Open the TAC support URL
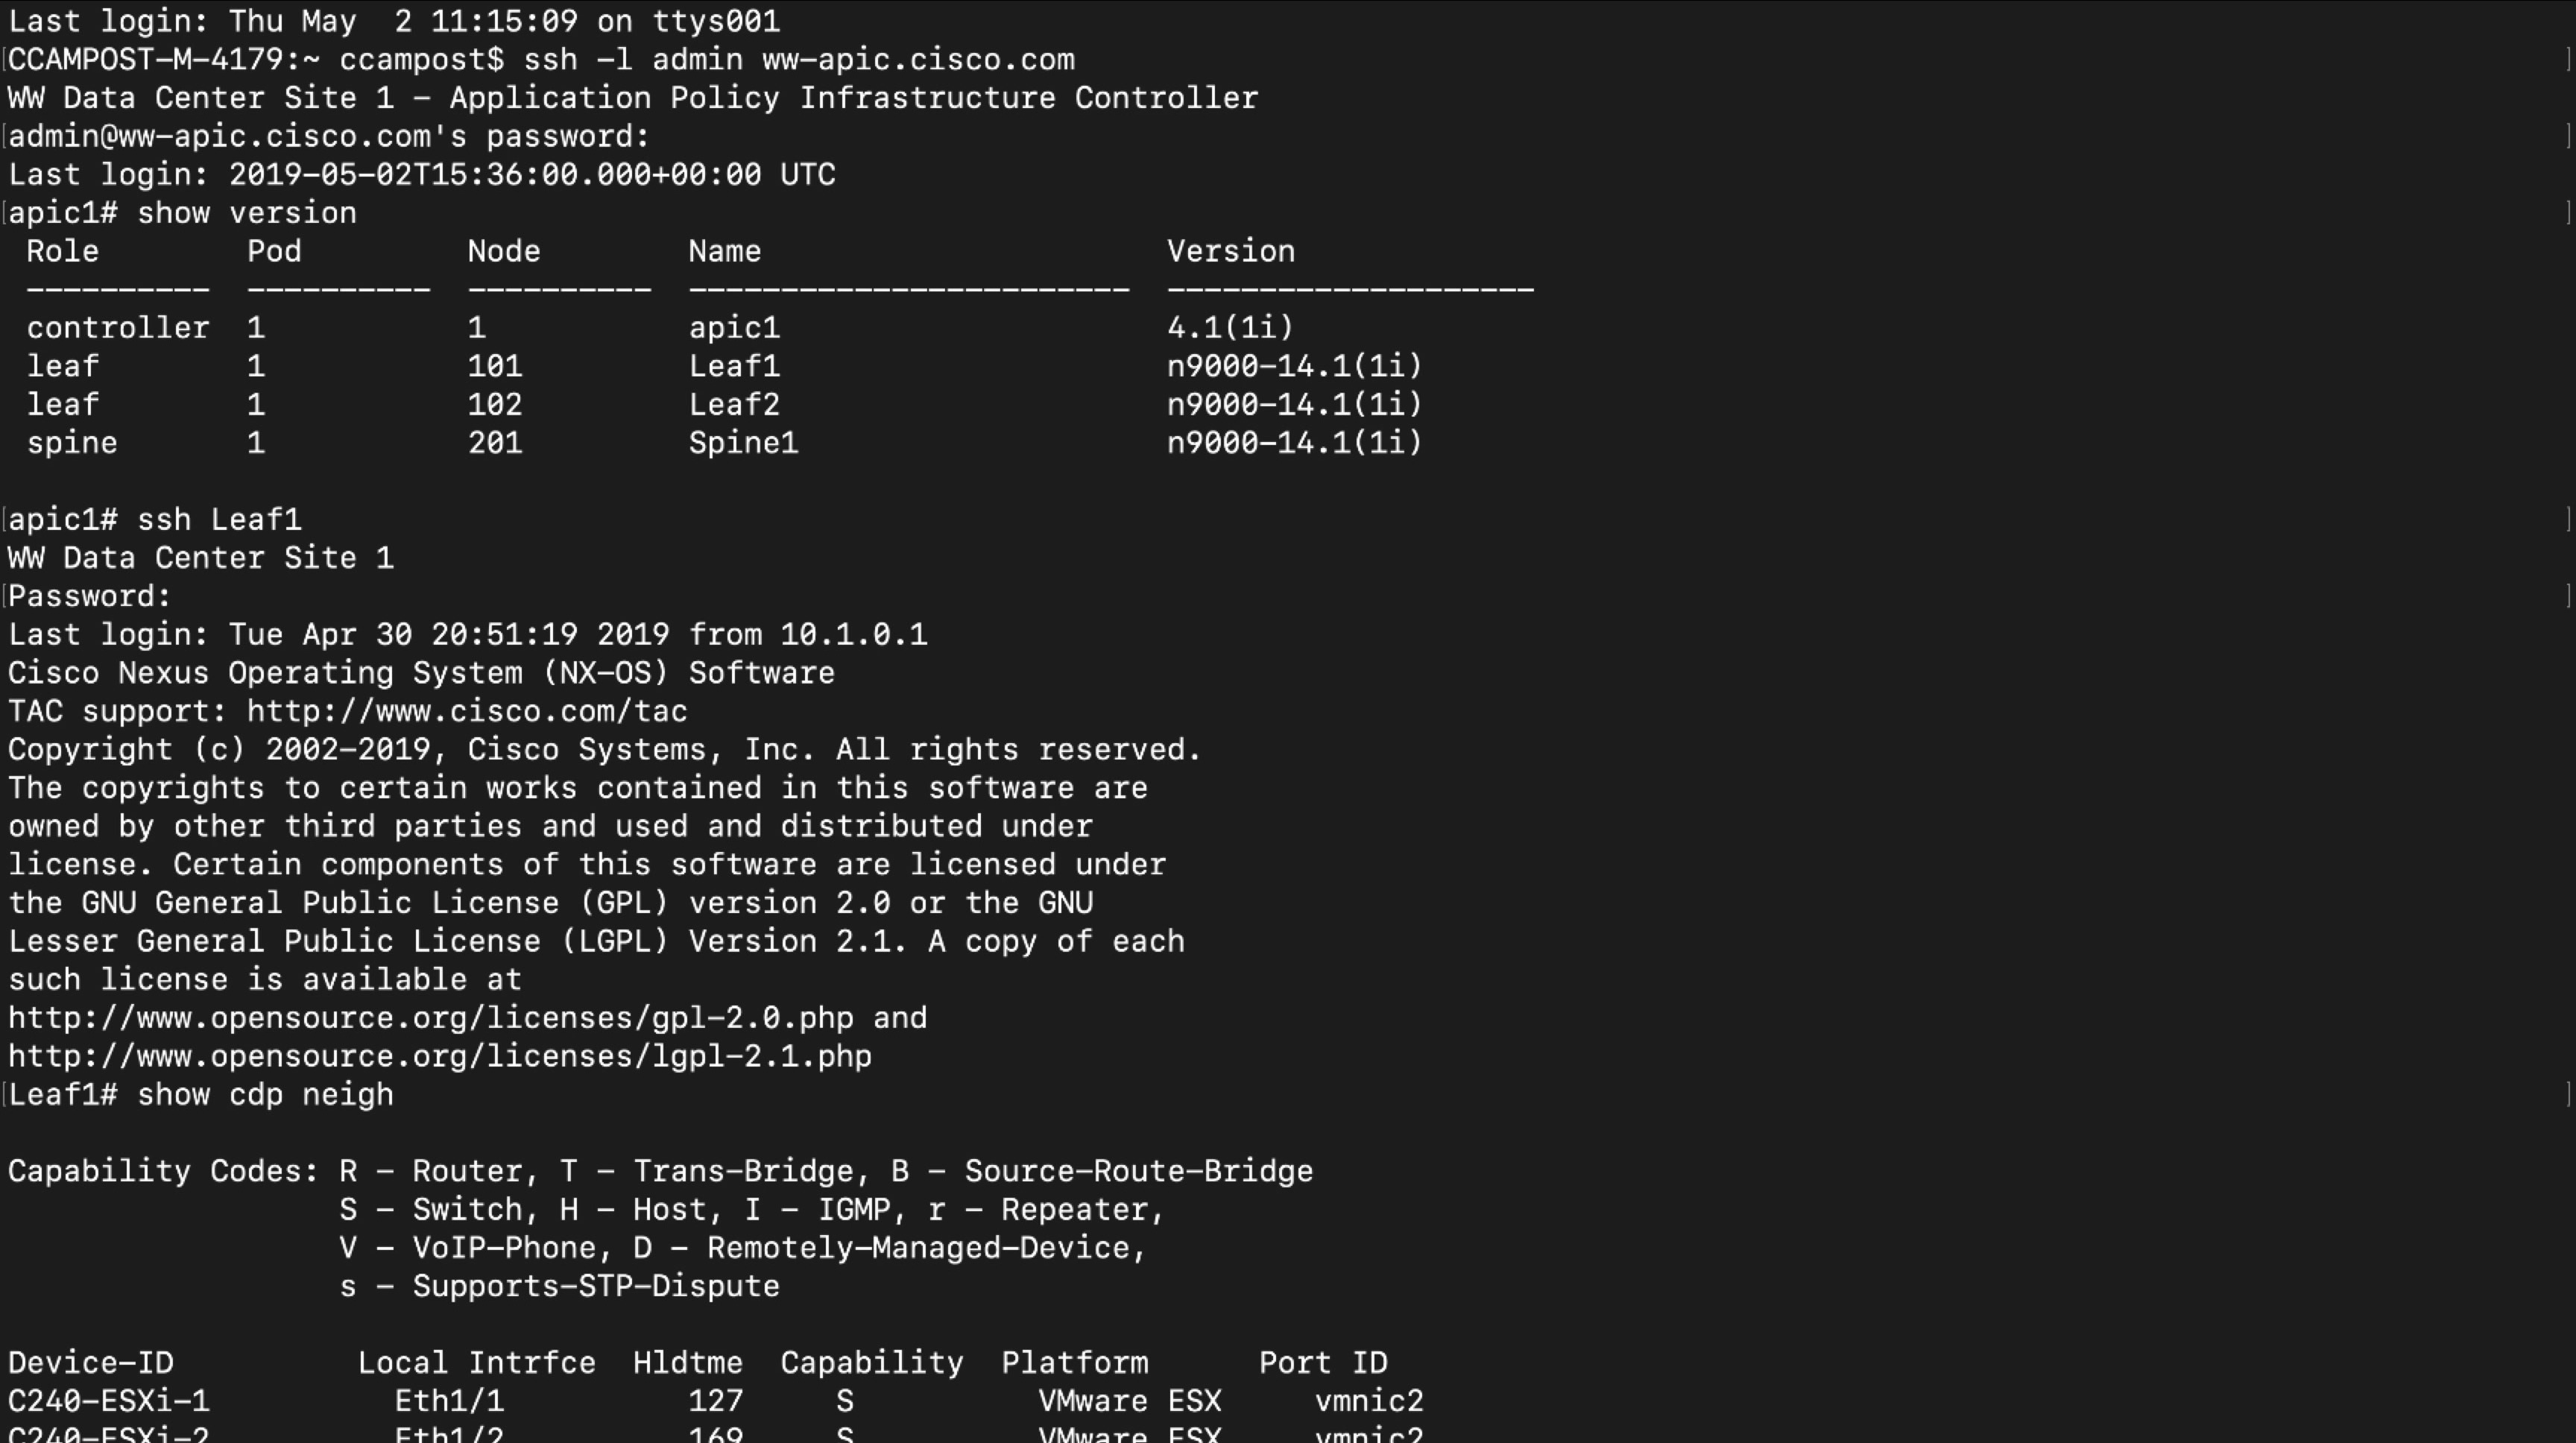The height and width of the screenshot is (1443, 2576). 467,711
